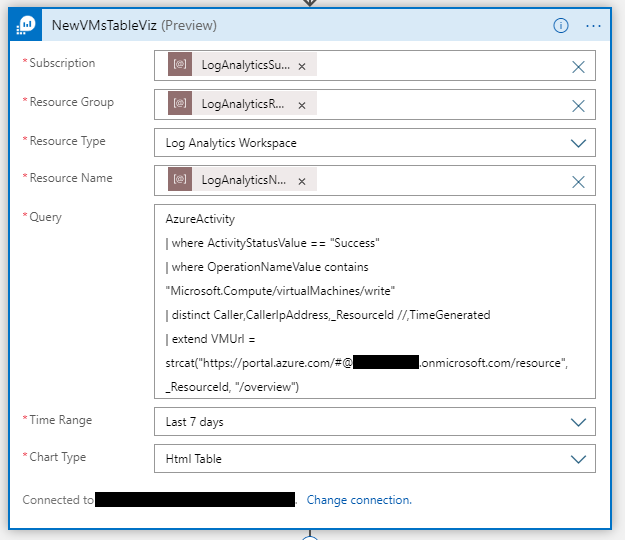The height and width of the screenshot is (540, 625).
Task: Click the NewVMsTableViz (Preview) title bar
Action: (310, 25)
